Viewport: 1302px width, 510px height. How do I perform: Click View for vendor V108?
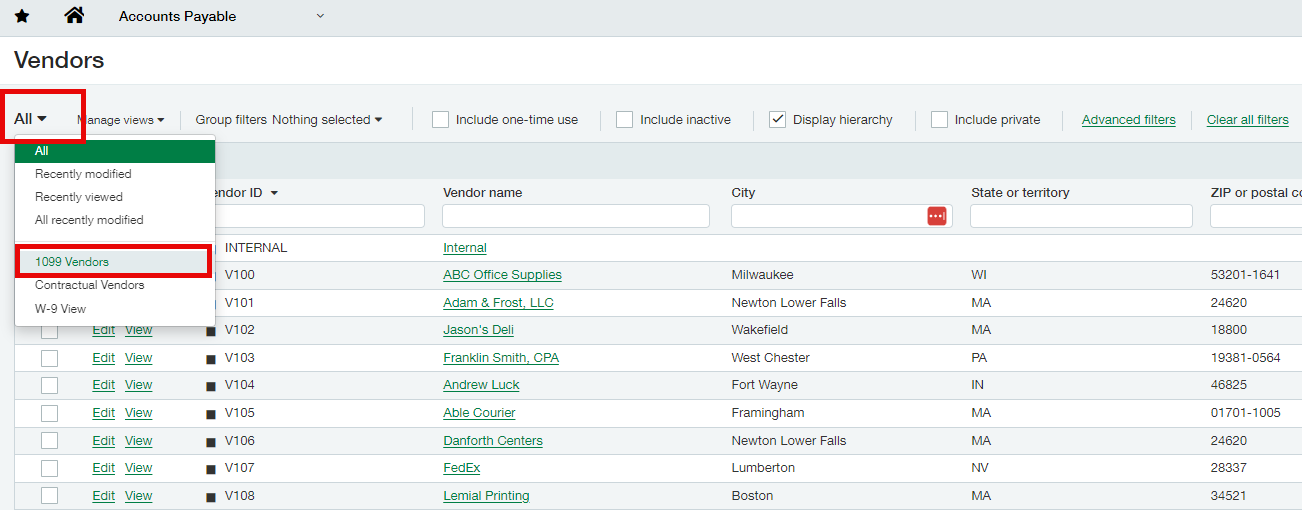138,496
